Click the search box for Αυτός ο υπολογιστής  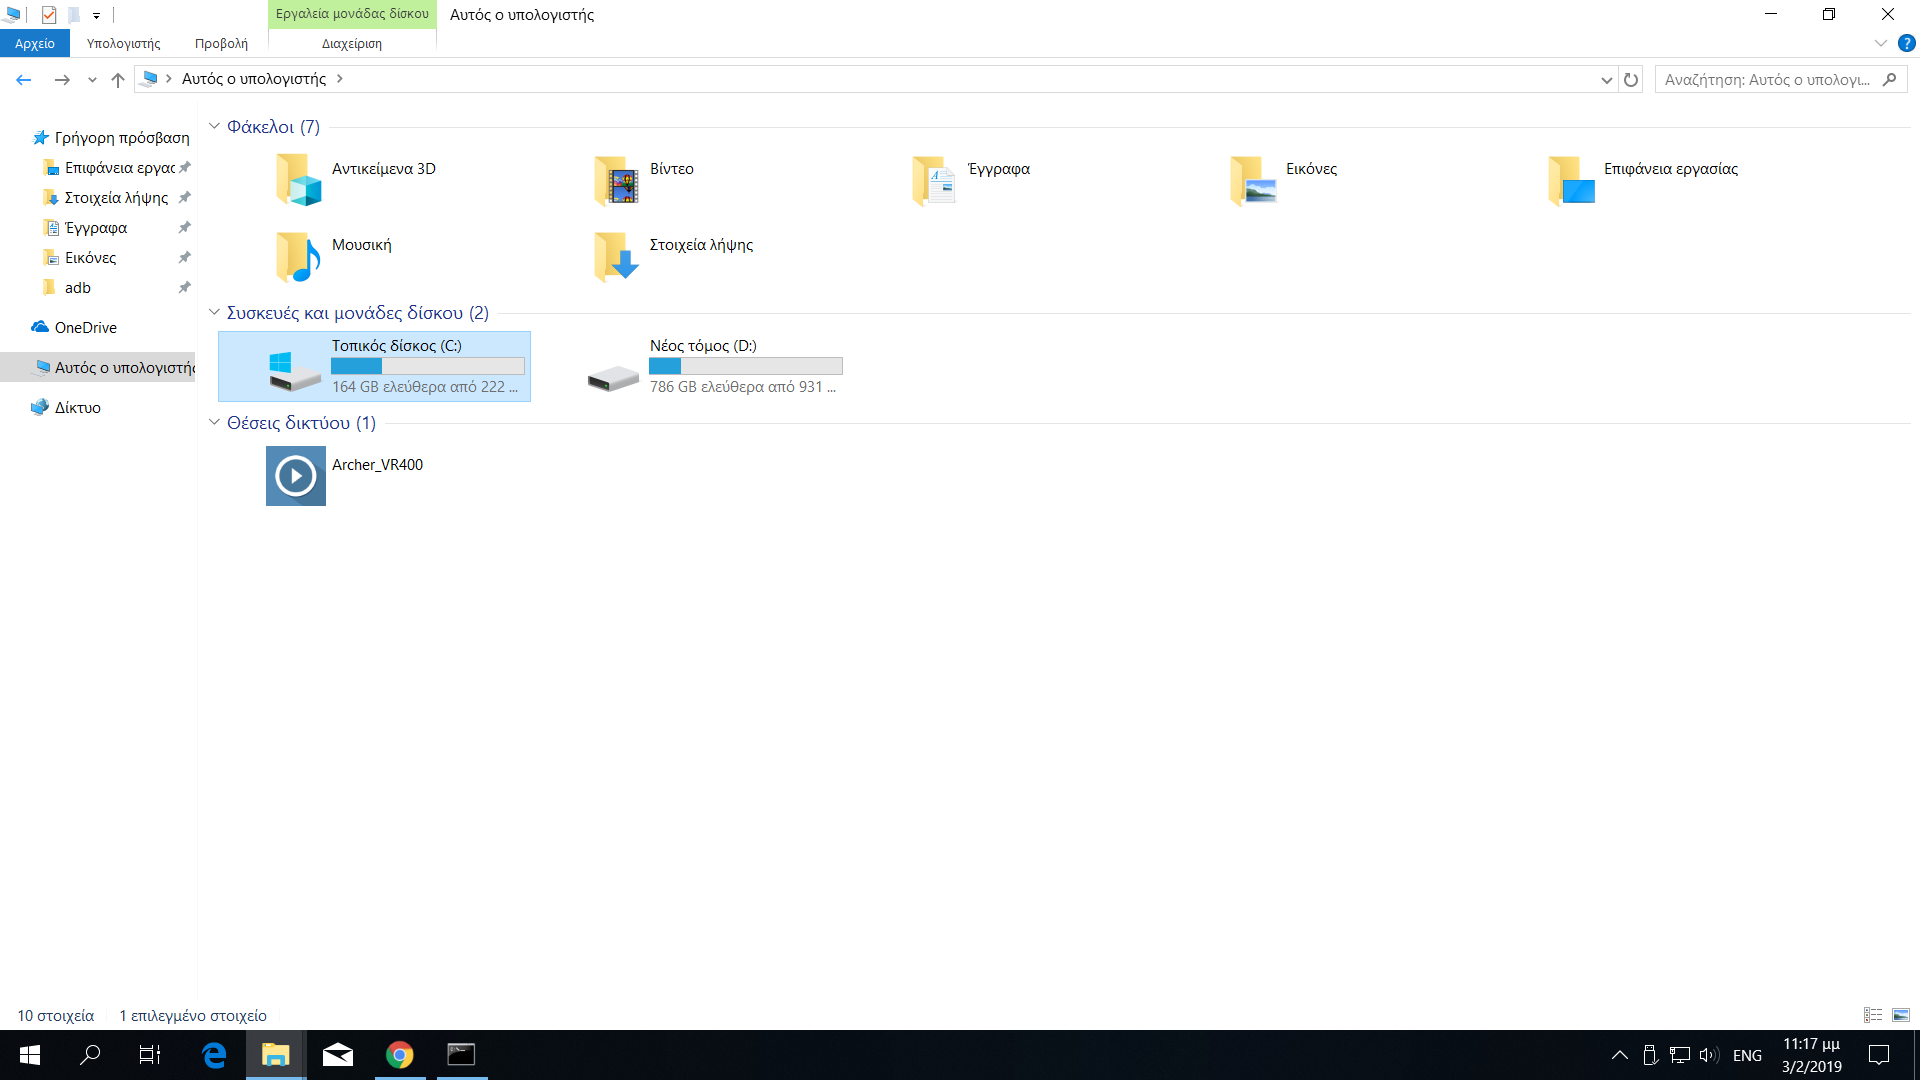[x=1768, y=79]
